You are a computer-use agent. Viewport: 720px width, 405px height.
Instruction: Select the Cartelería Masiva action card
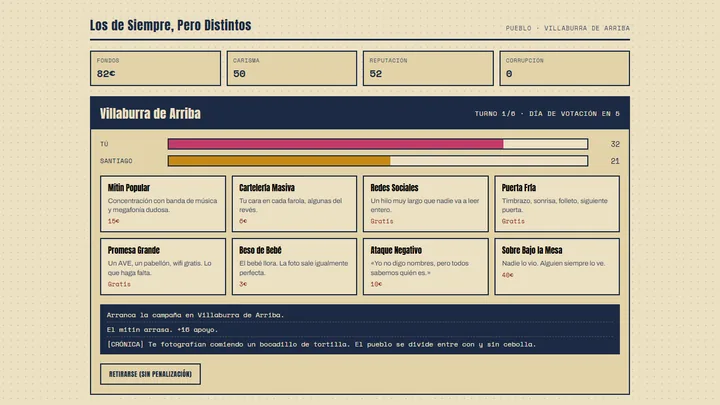coord(294,203)
